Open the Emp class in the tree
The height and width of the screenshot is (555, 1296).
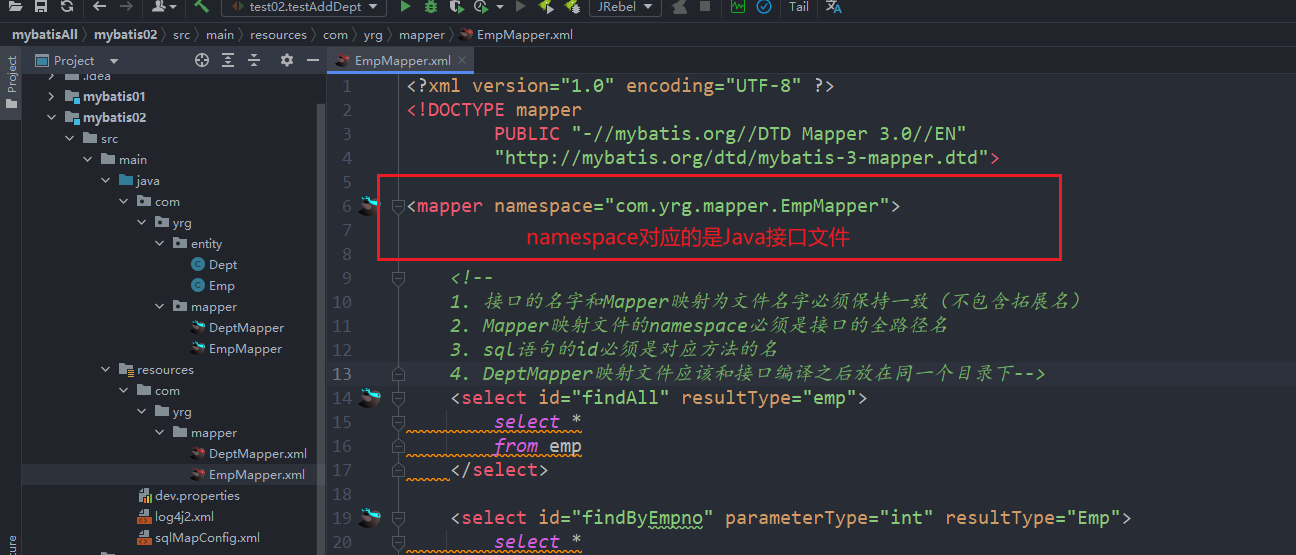pyautogui.click(x=213, y=286)
